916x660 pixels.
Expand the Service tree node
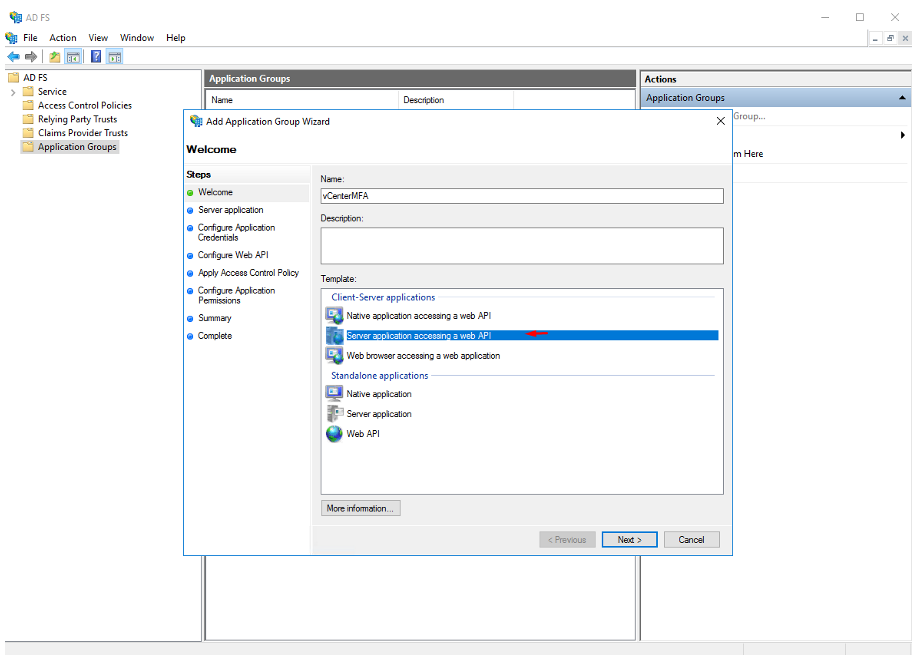tap(13, 92)
